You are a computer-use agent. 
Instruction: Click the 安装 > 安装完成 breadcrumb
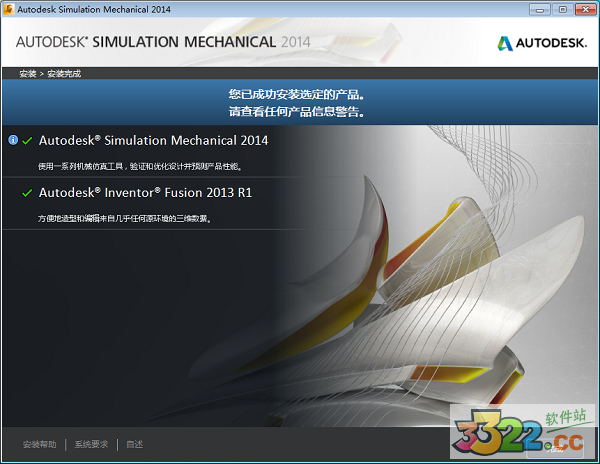point(50,73)
